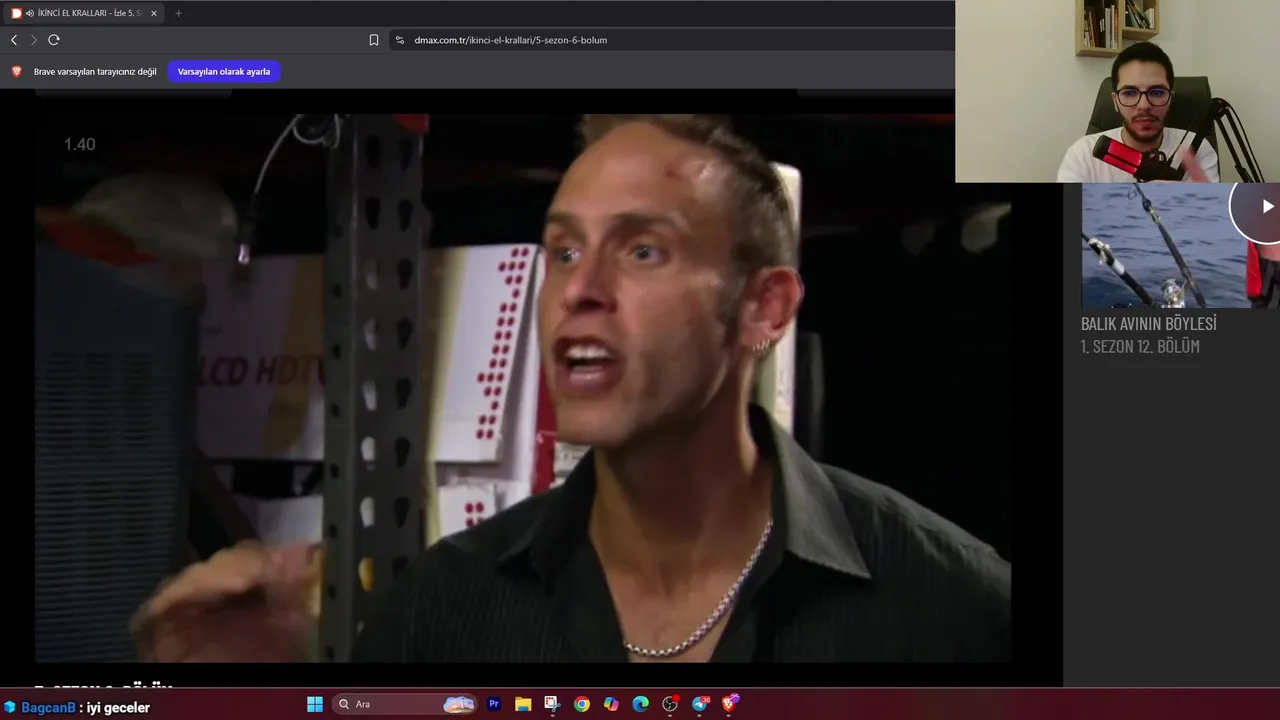This screenshot has width=1280, height=720.
Task: Mute the tab via its speaker icon
Action: tap(30, 13)
